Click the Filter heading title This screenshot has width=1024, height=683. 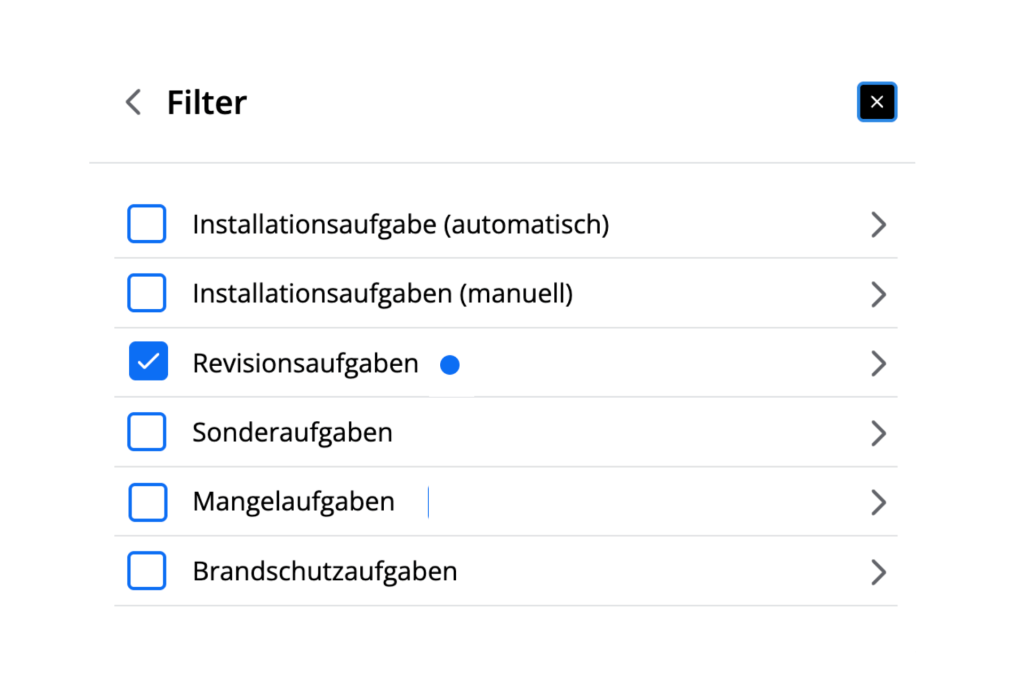click(206, 102)
